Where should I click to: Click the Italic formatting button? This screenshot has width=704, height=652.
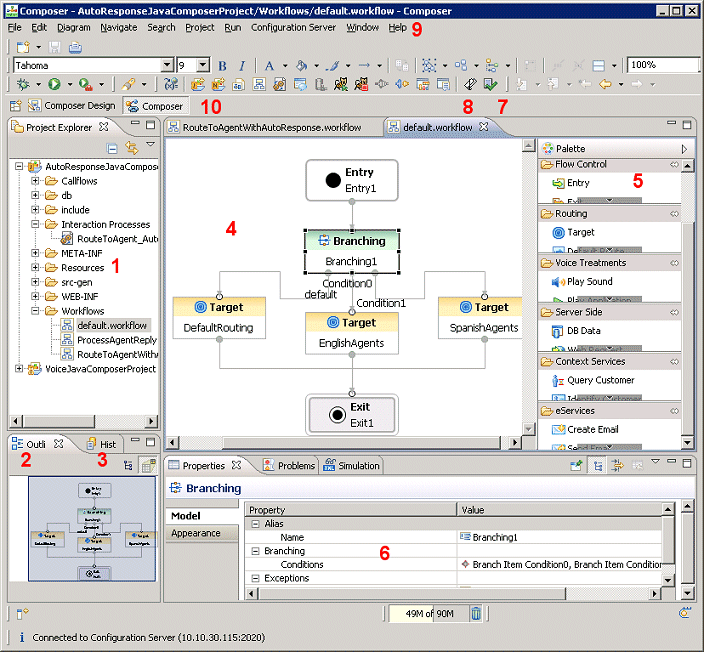click(x=241, y=66)
